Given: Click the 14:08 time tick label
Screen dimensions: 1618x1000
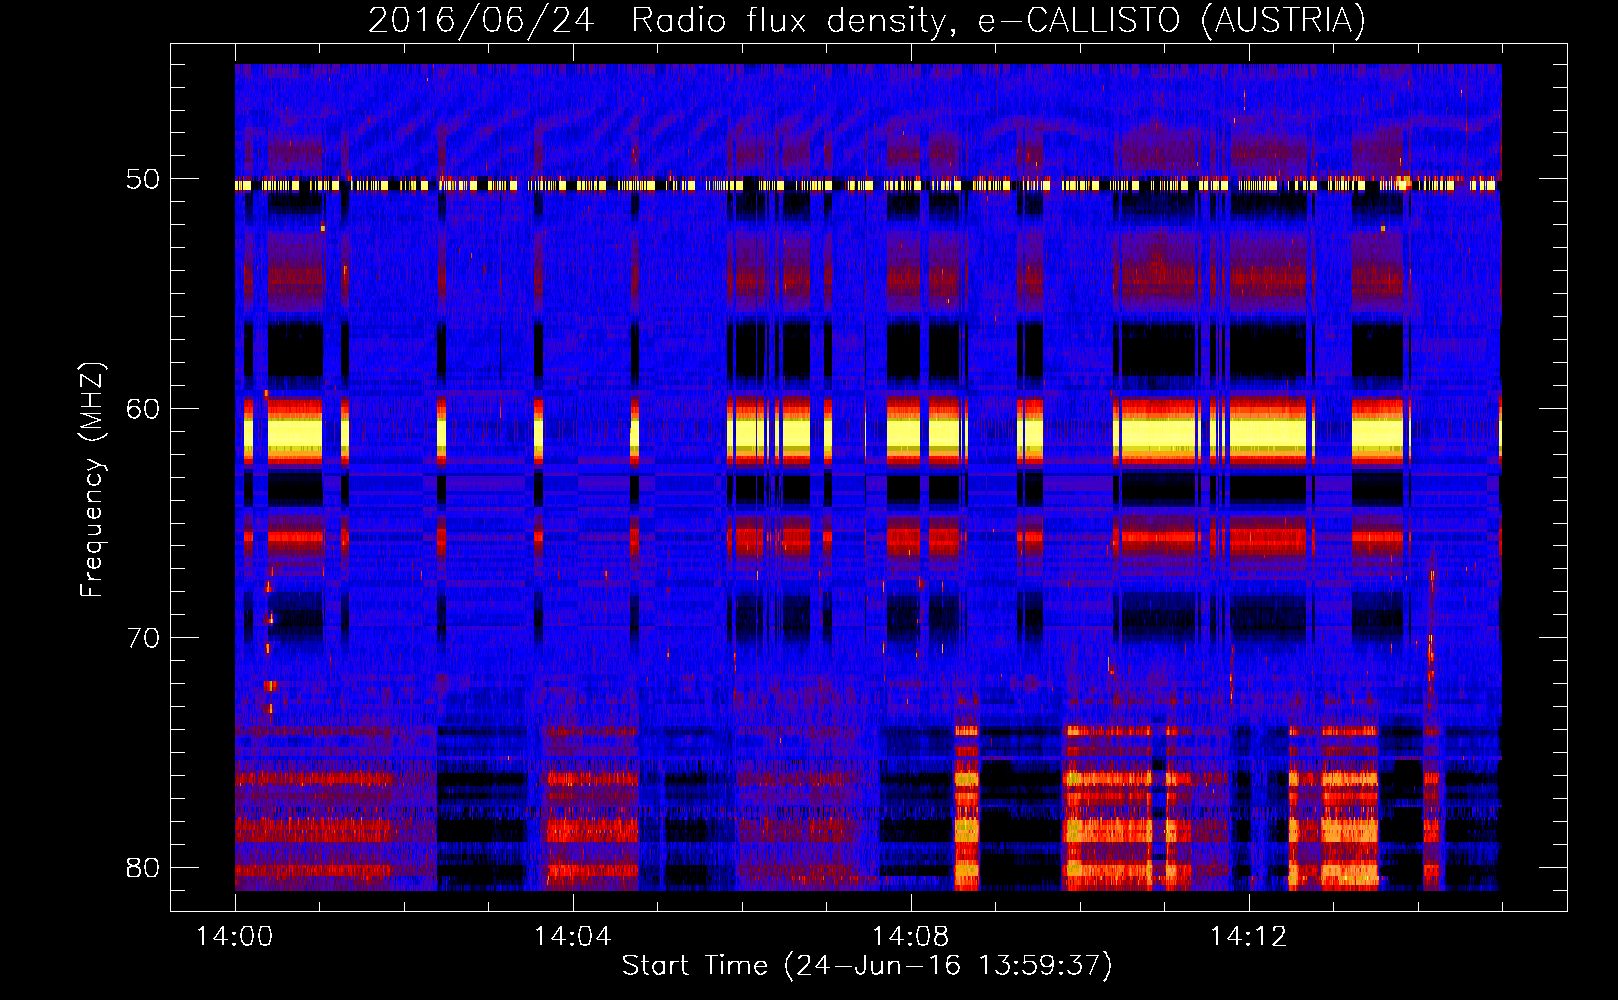Looking at the screenshot, I should [910, 937].
